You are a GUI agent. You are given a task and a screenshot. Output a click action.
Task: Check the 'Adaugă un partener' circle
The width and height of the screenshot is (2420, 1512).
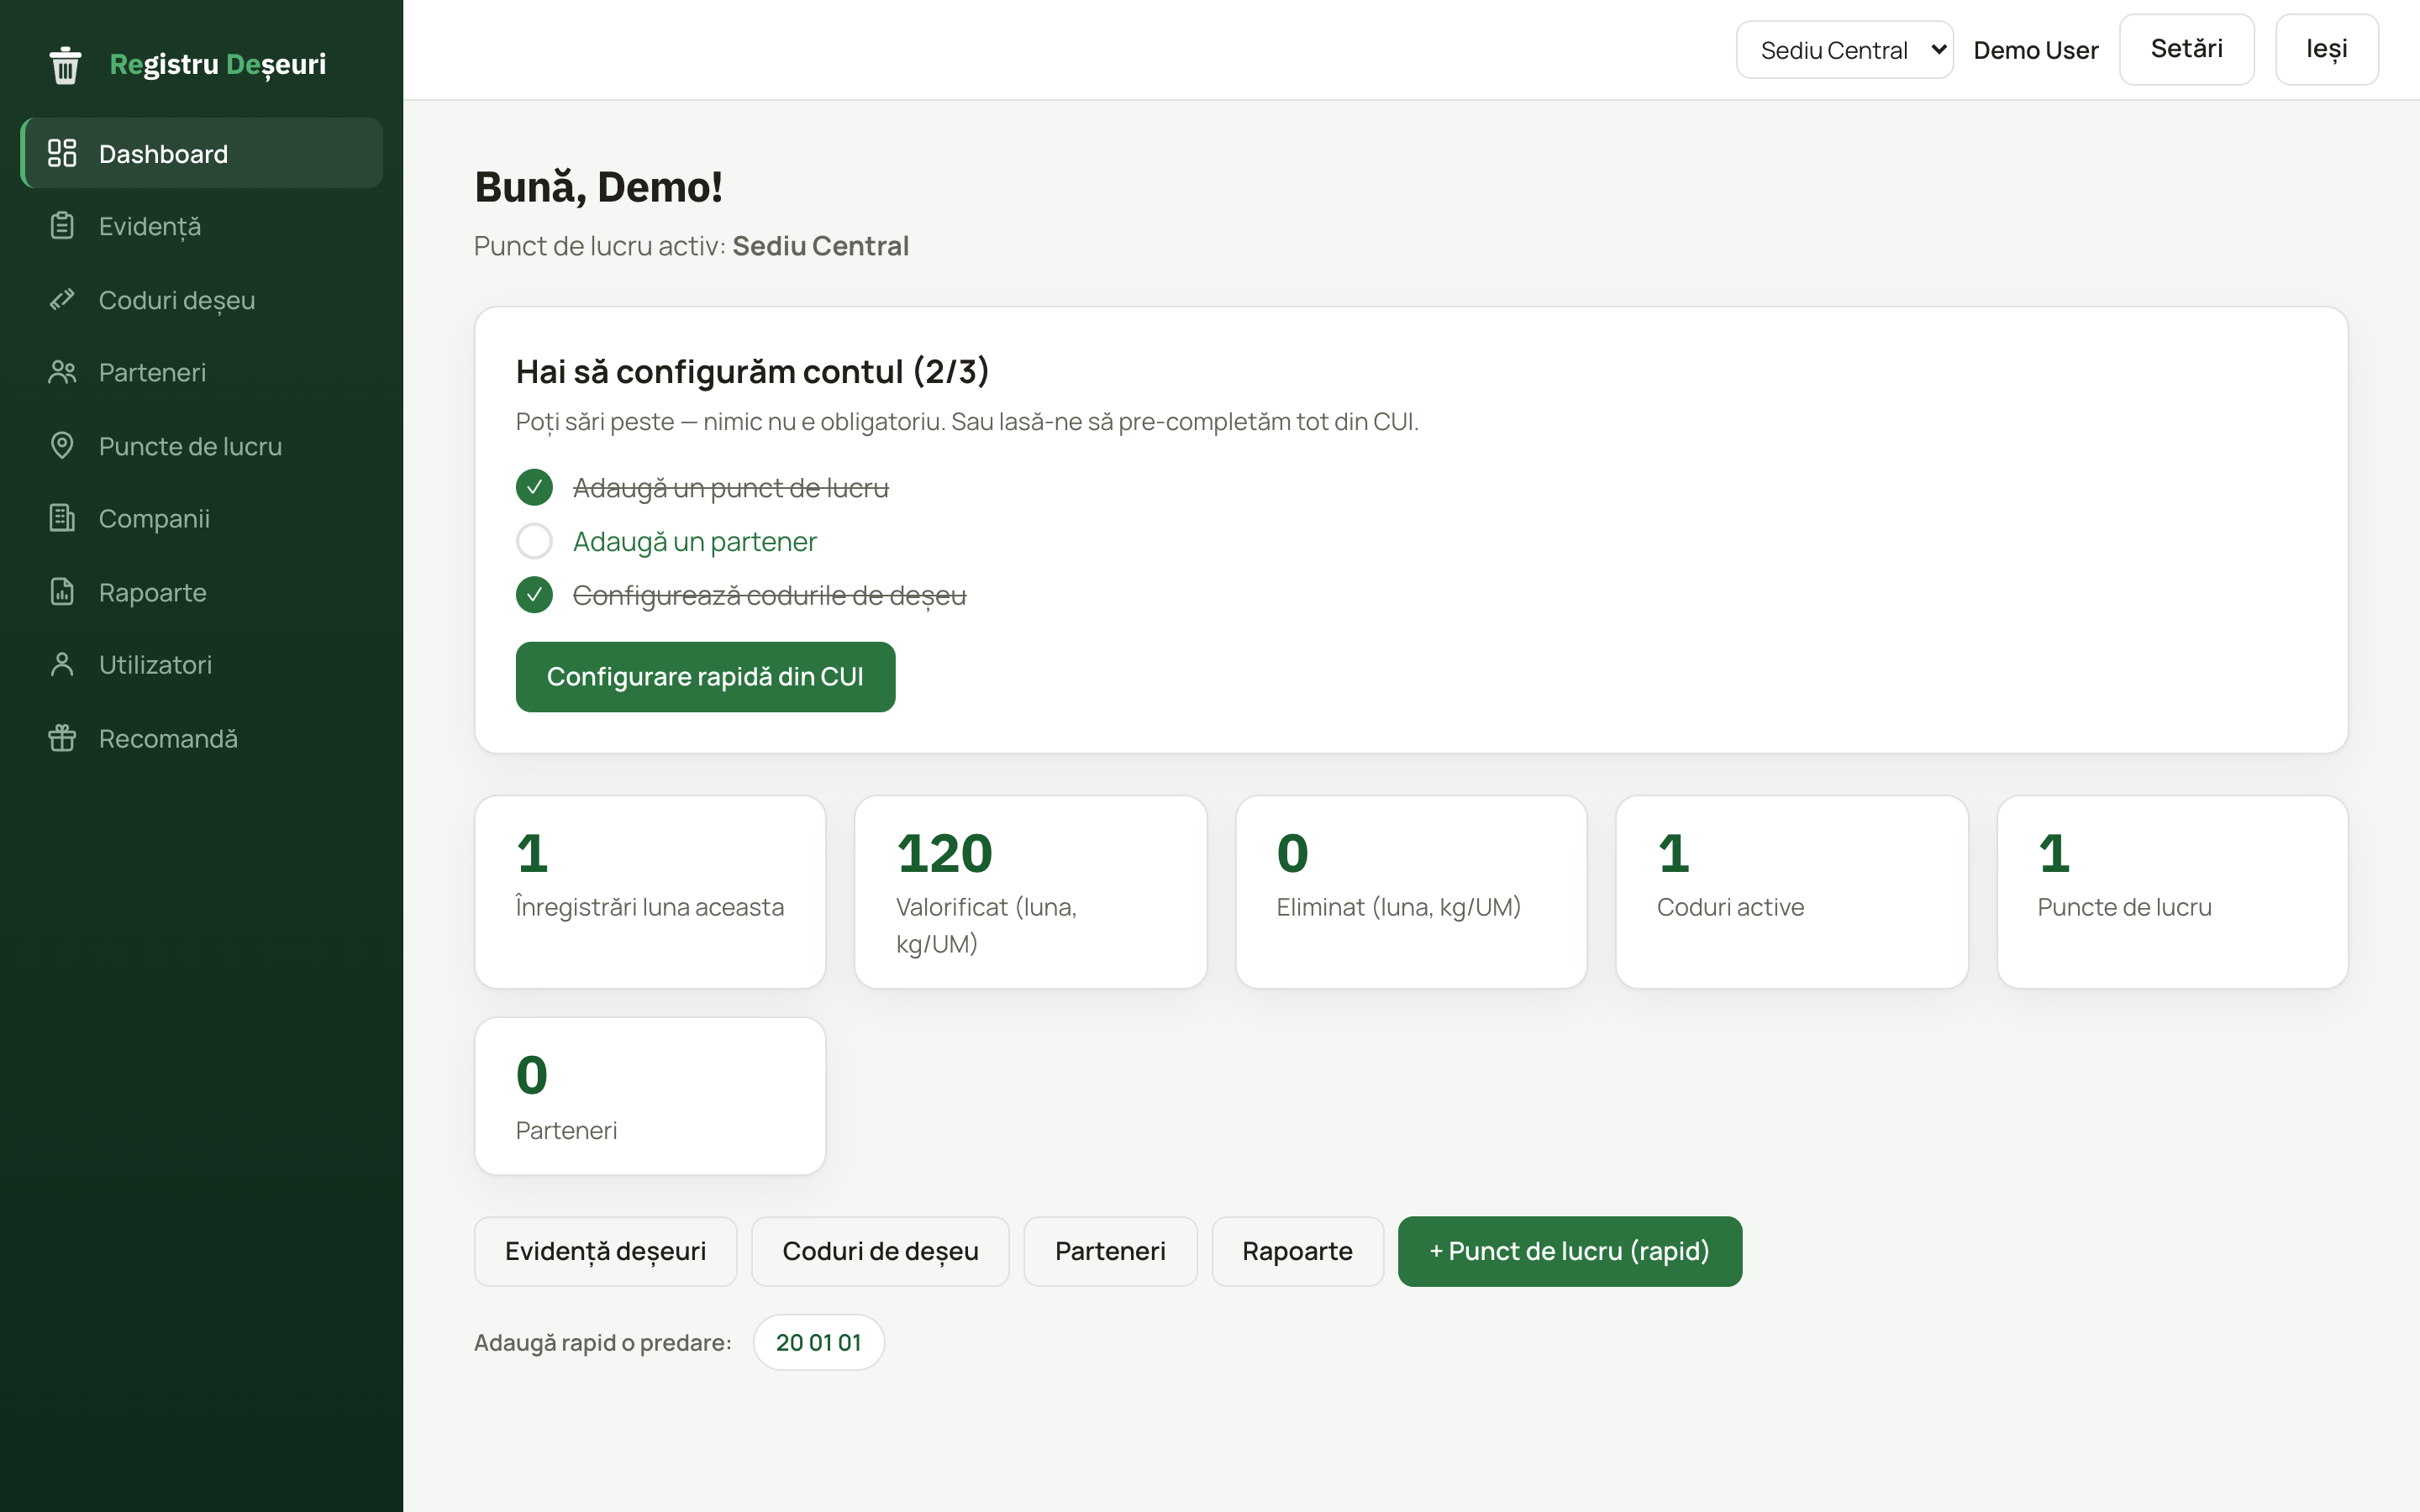pos(534,541)
